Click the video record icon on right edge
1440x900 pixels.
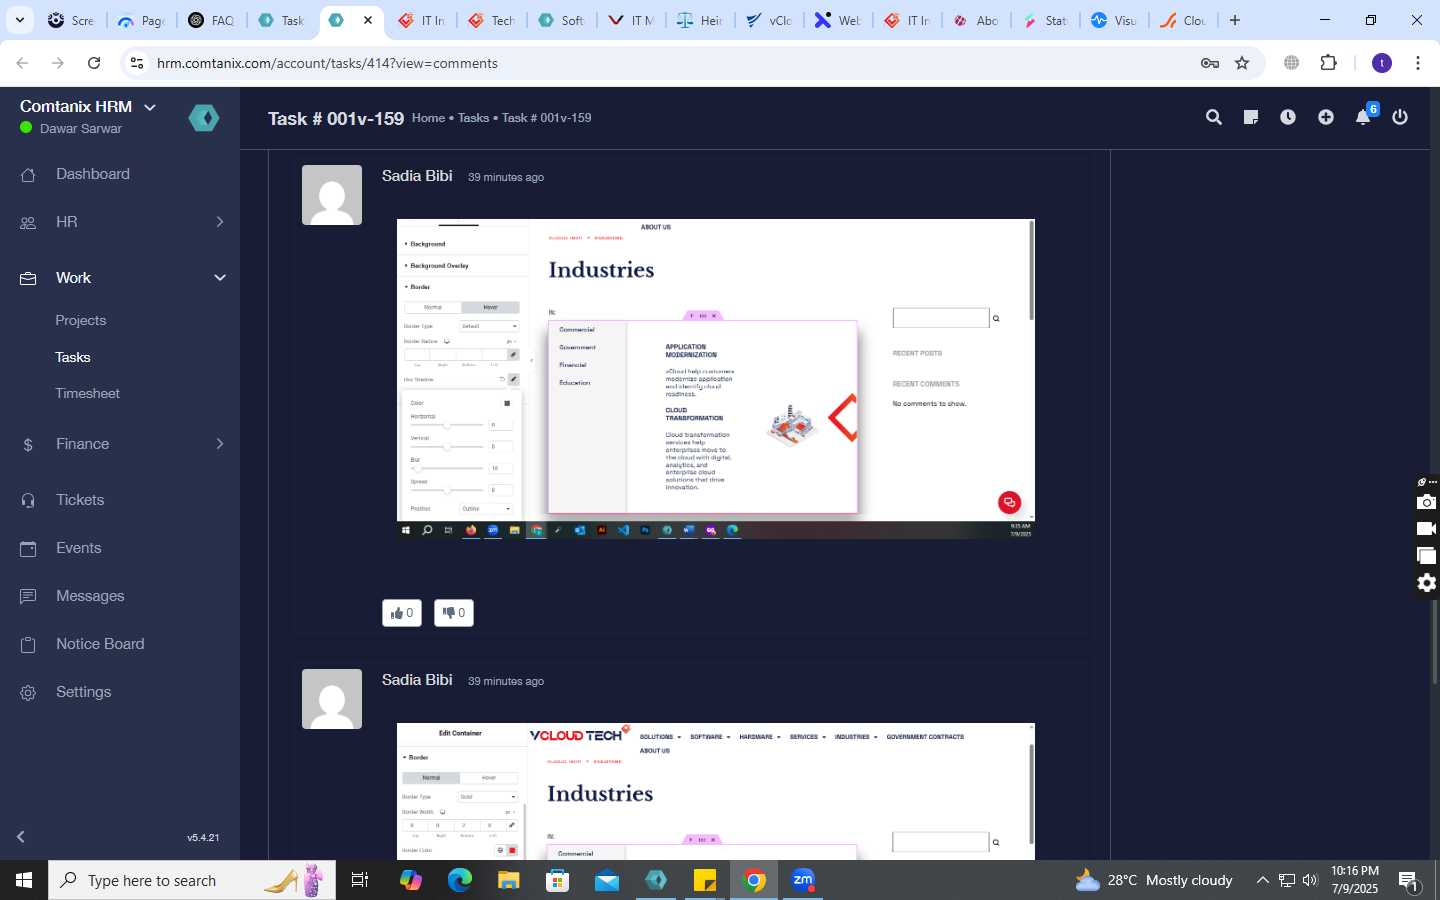coord(1427,529)
